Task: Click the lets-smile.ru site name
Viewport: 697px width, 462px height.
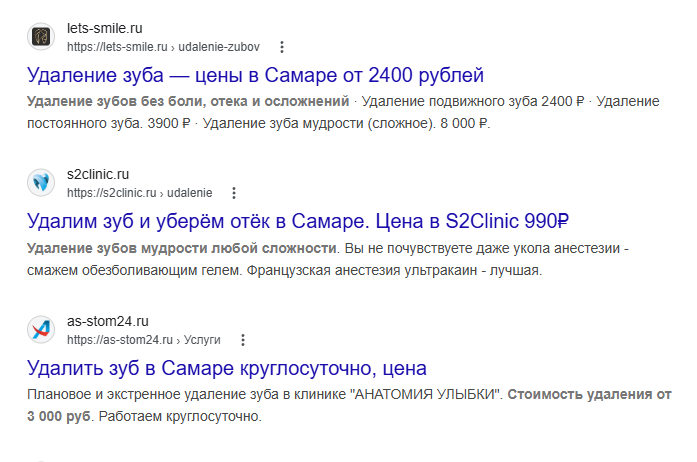Action: pos(104,28)
